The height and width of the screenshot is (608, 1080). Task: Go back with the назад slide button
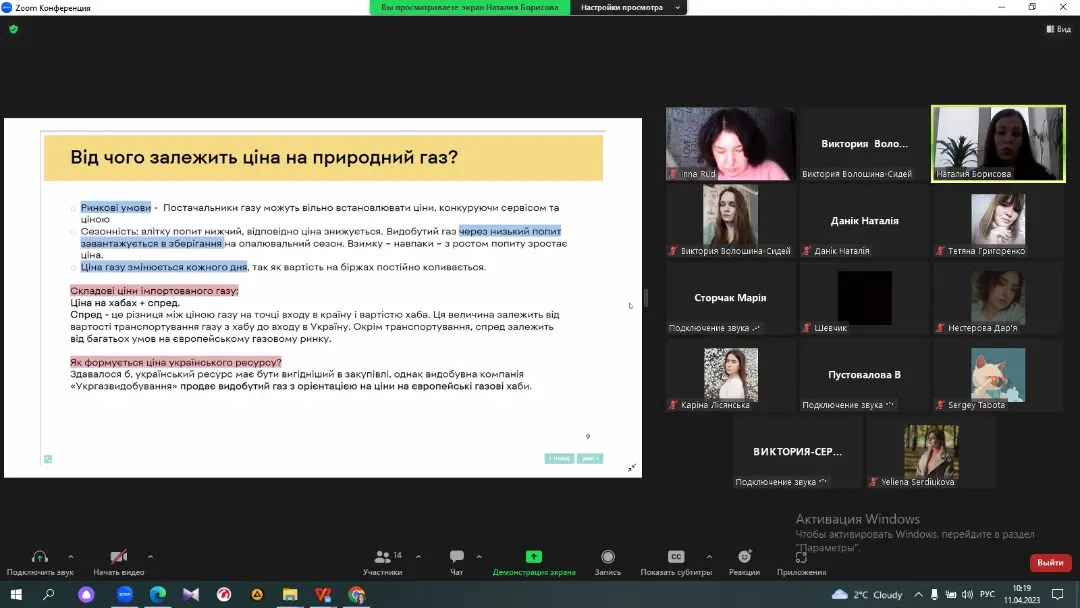pos(559,459)
